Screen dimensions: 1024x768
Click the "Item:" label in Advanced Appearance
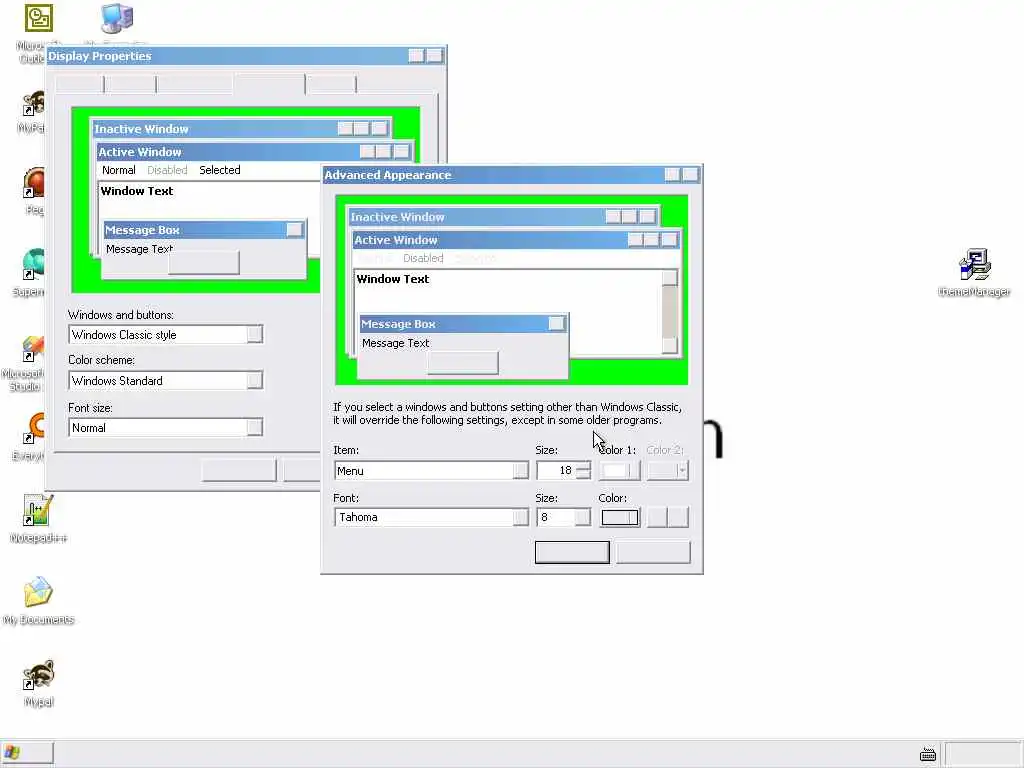[x=345, y=450]
